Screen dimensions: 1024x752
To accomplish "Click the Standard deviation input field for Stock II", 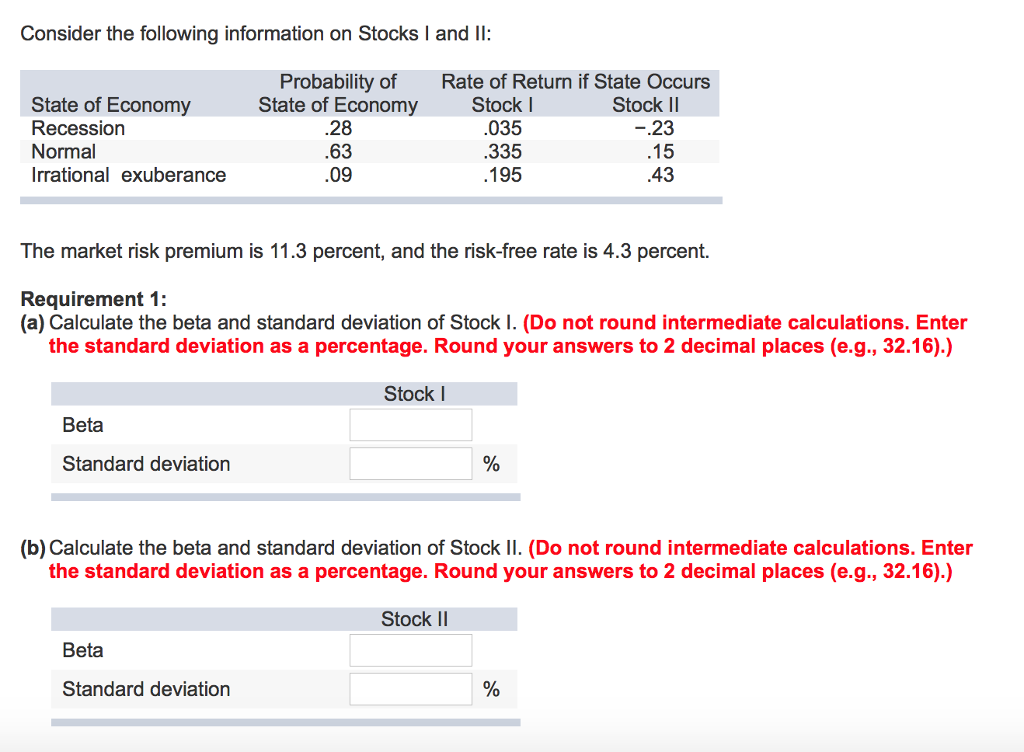I will [x=410, y=688].
